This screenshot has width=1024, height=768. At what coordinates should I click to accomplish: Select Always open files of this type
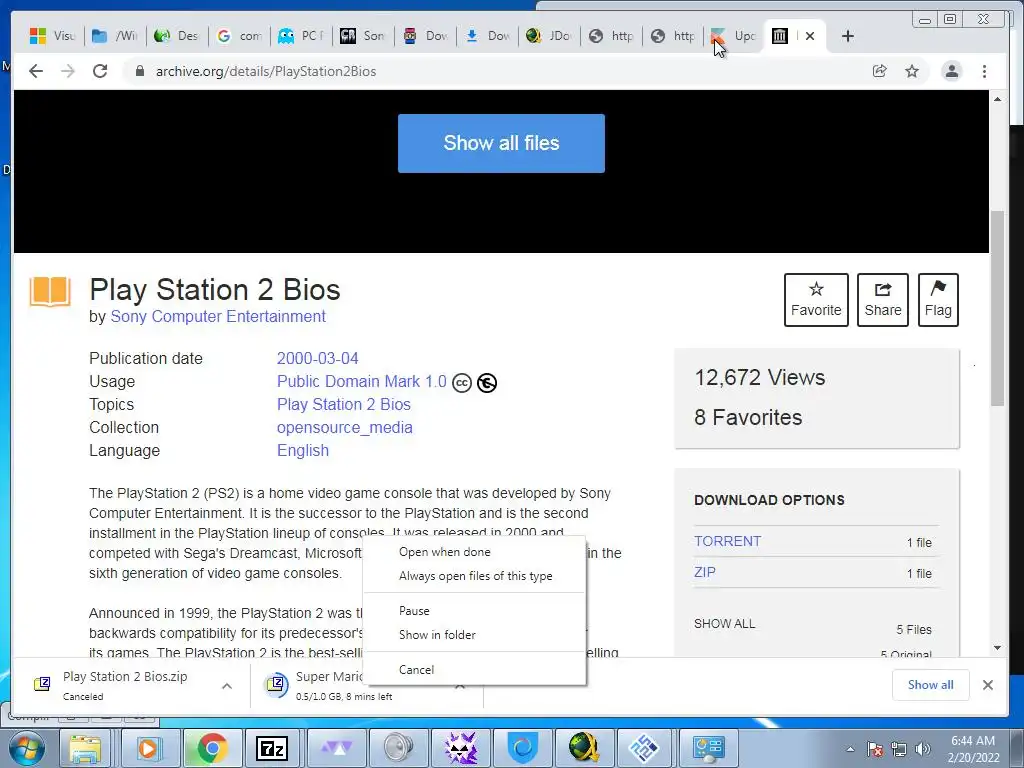pos(475,576)
